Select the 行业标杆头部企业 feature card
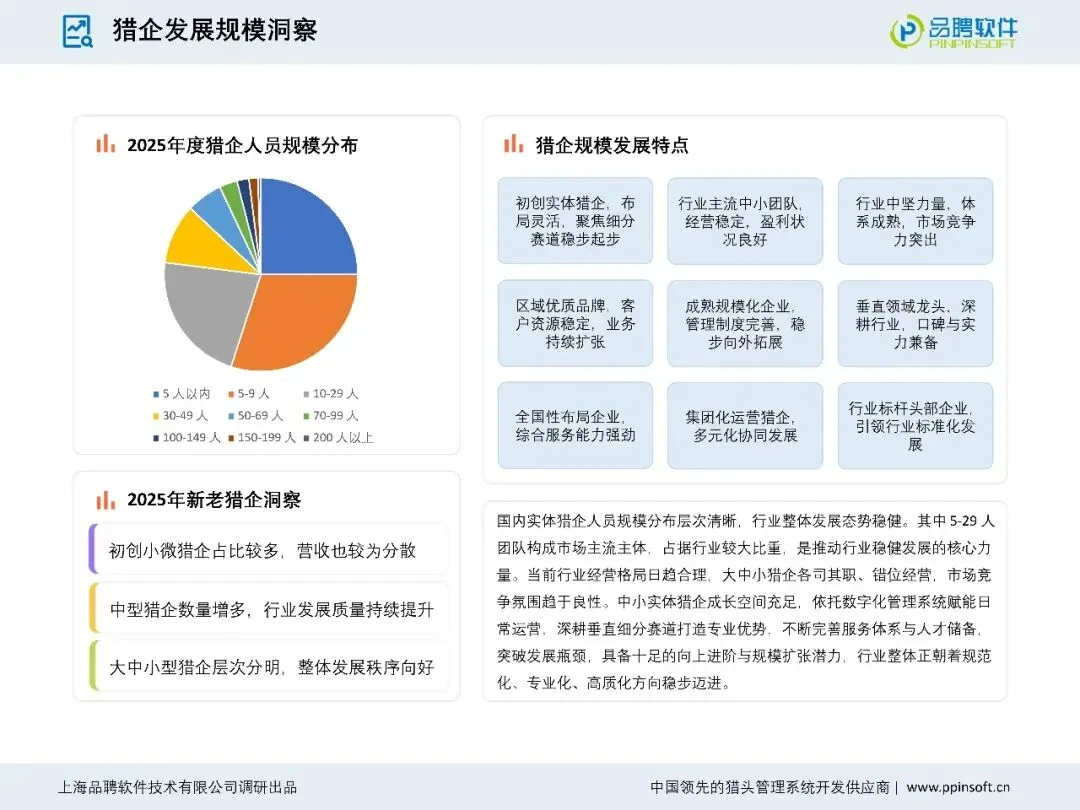Screen dimensions: 1080x810 pyautogui.click(x=915, y=426)
